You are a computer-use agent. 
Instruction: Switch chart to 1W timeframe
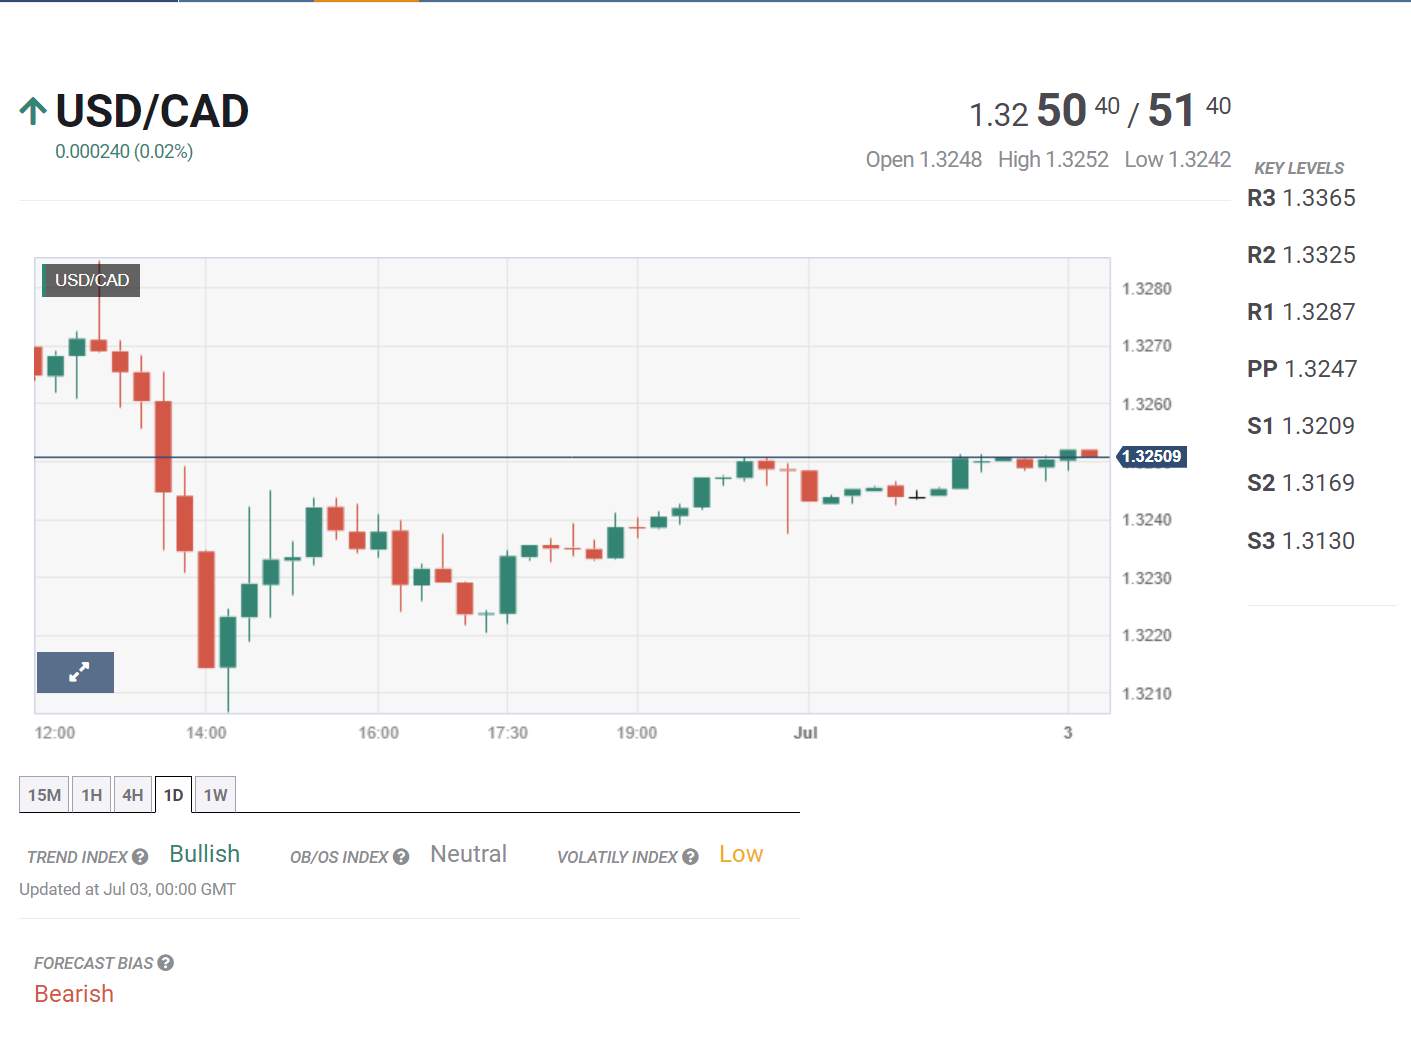(x=215, y=795)
